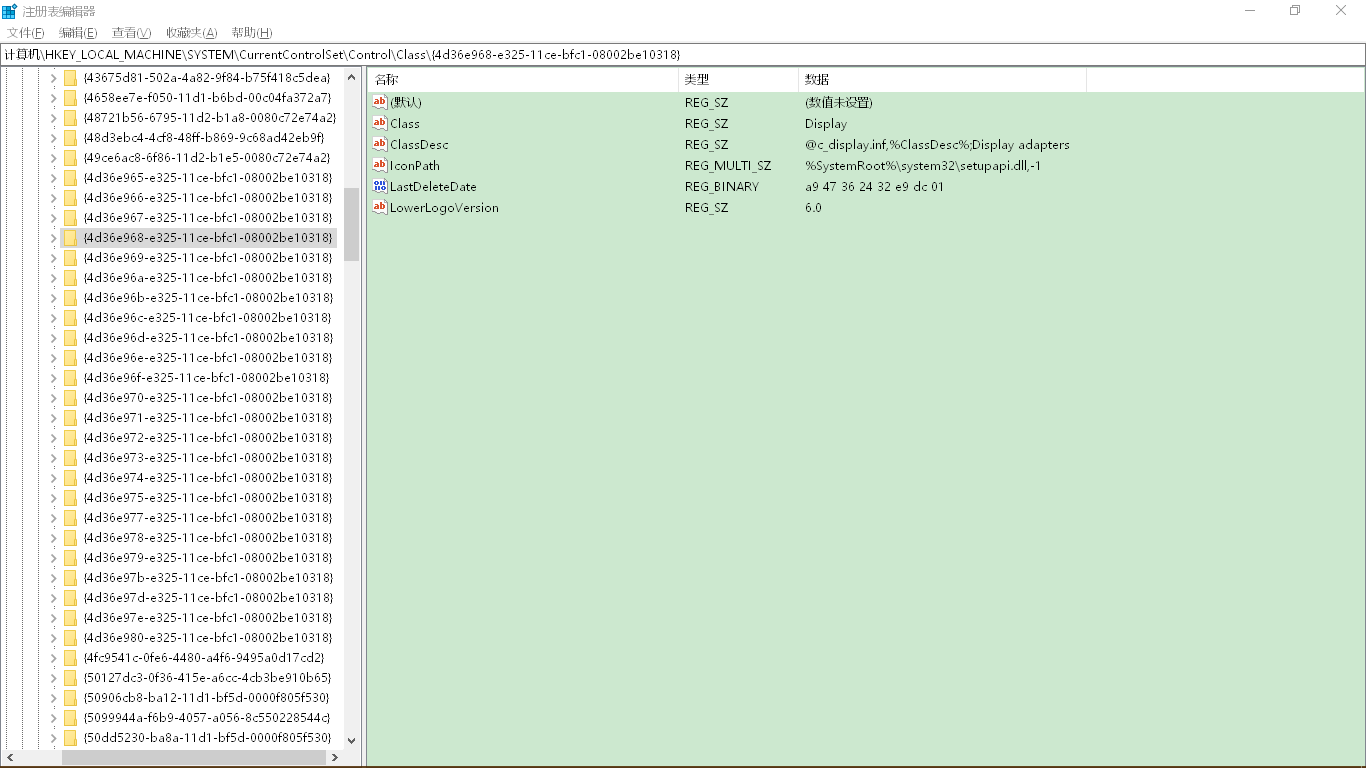Open the 查看(V) menu
1366x768 pixels.
pos(132,33)
